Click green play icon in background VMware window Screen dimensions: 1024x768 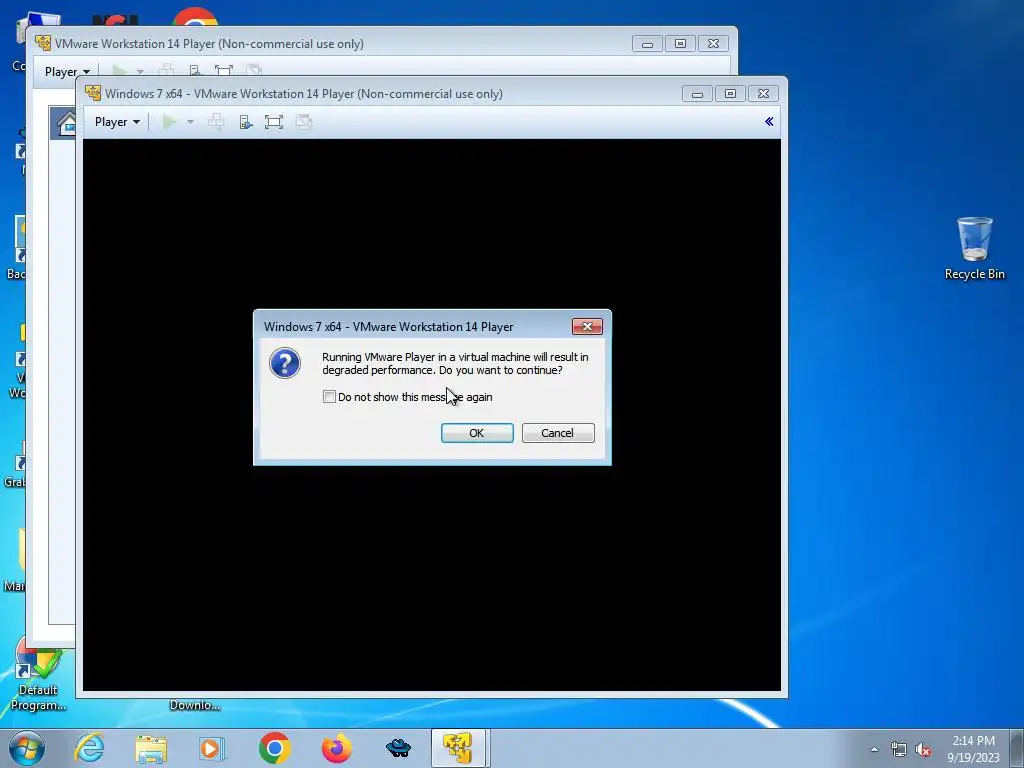coord(120,71)
